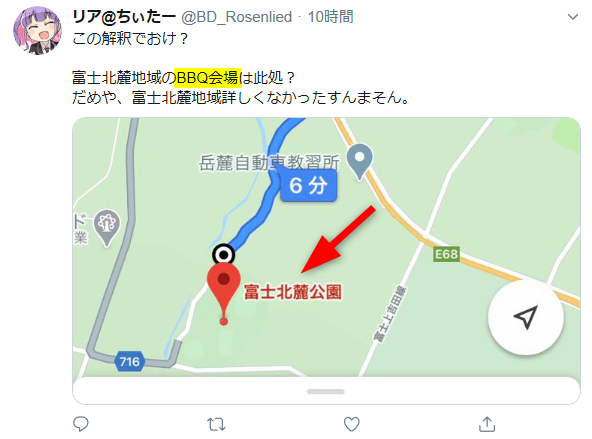The image size is (592, 439).
Task: Retweet this post using the retweet icon
Action: [x=216, y=424]
